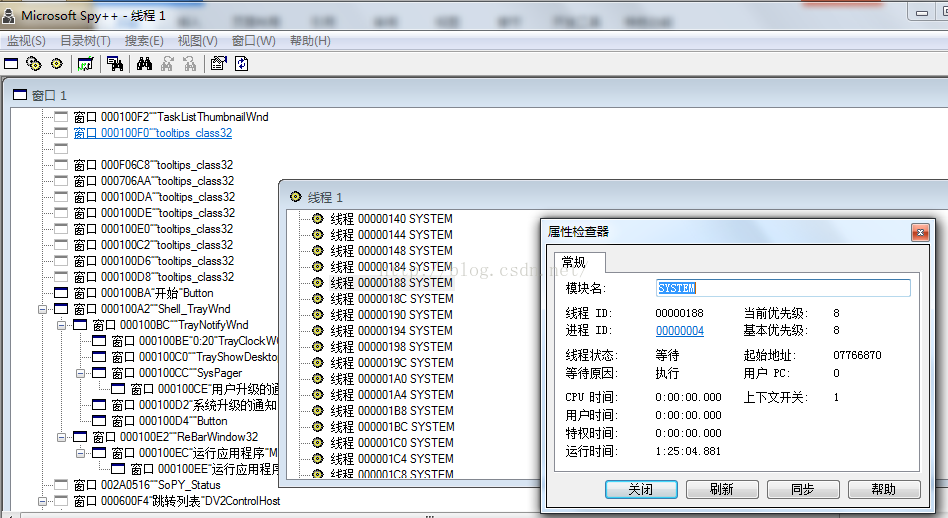
Task: Open the Windows view from toolbar
Action: (x=11, y=63)
